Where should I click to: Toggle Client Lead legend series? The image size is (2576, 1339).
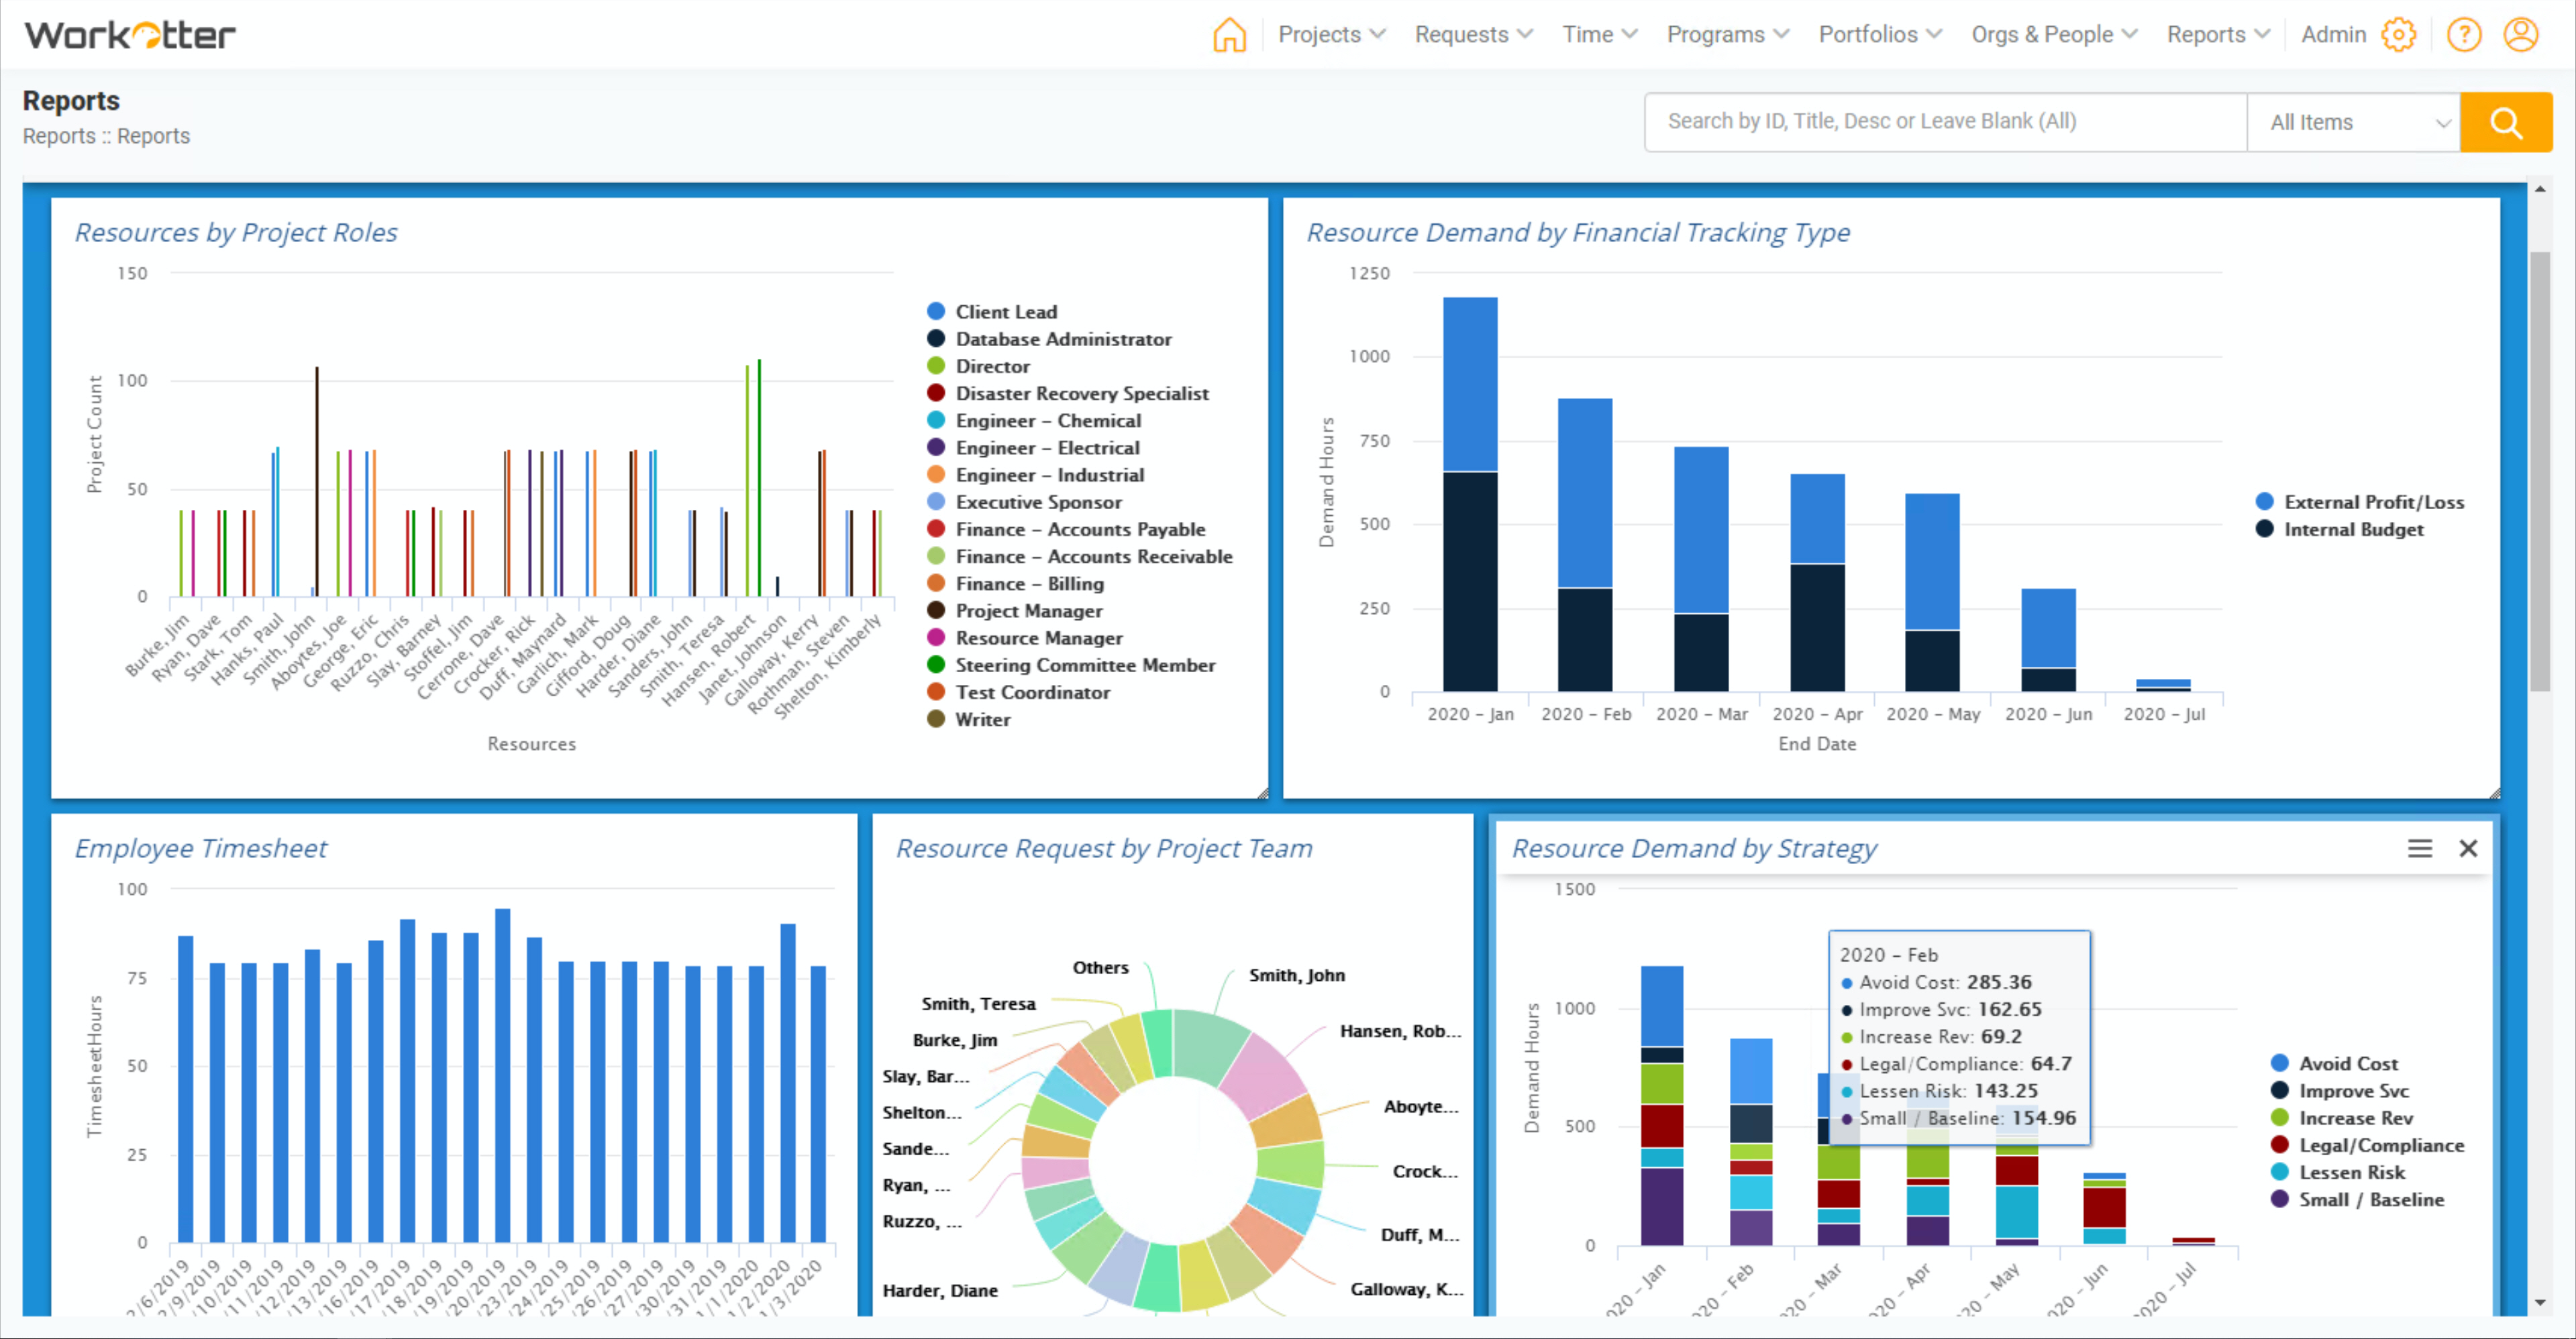(x=1005, y=312)
